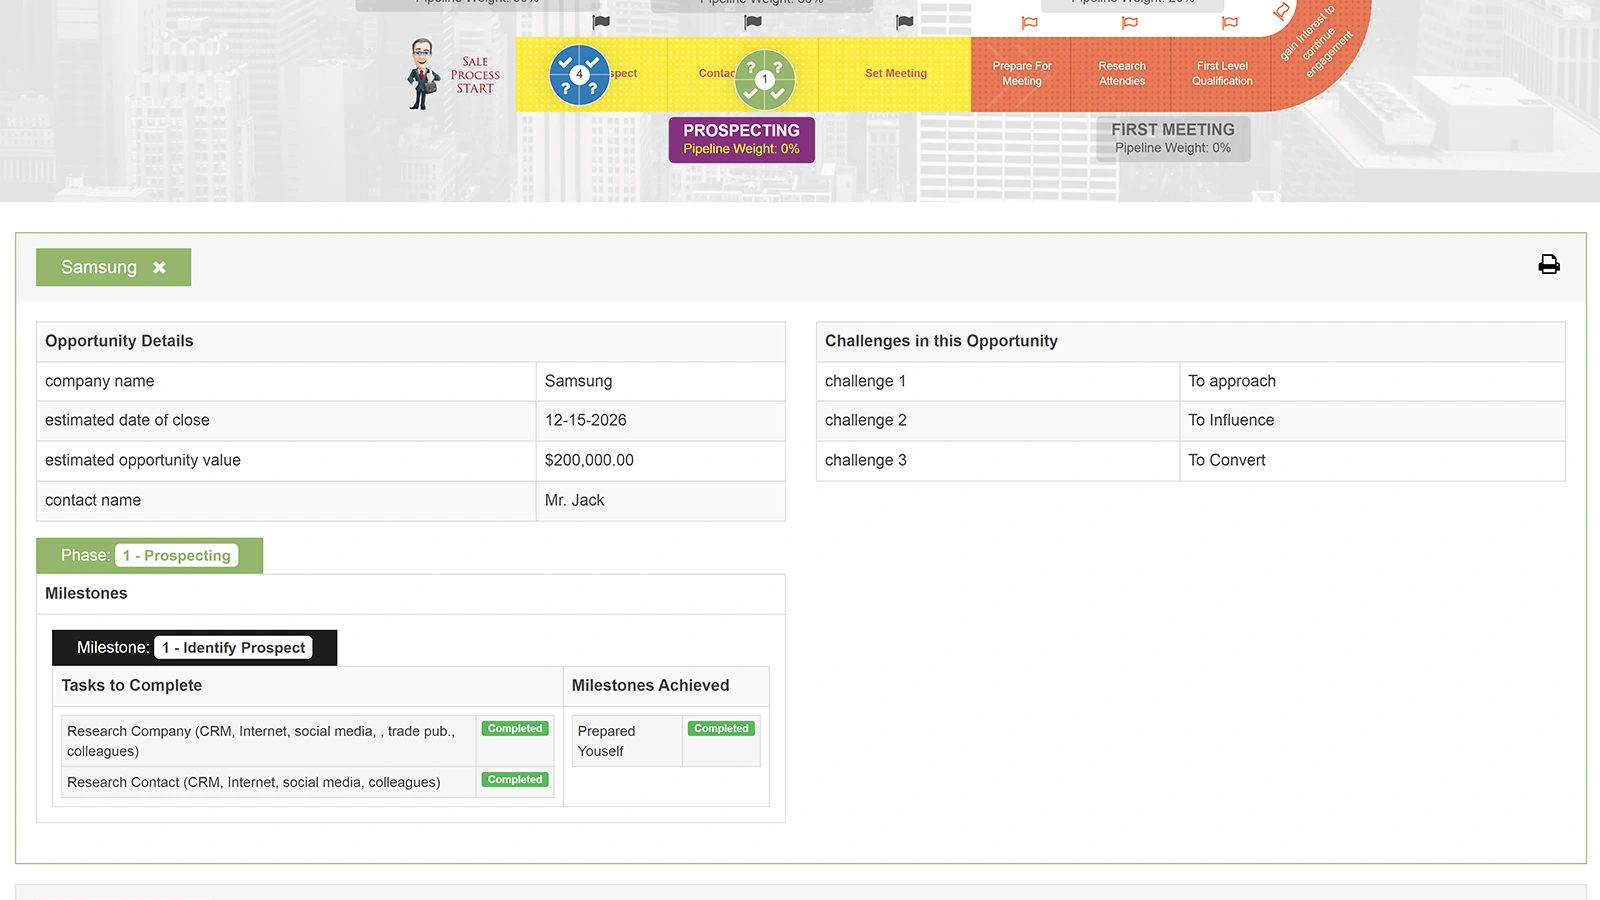Click the FIRST MEETING phase label
The height and width of the screenshot is (900, 1600).
pos(1172,138)
